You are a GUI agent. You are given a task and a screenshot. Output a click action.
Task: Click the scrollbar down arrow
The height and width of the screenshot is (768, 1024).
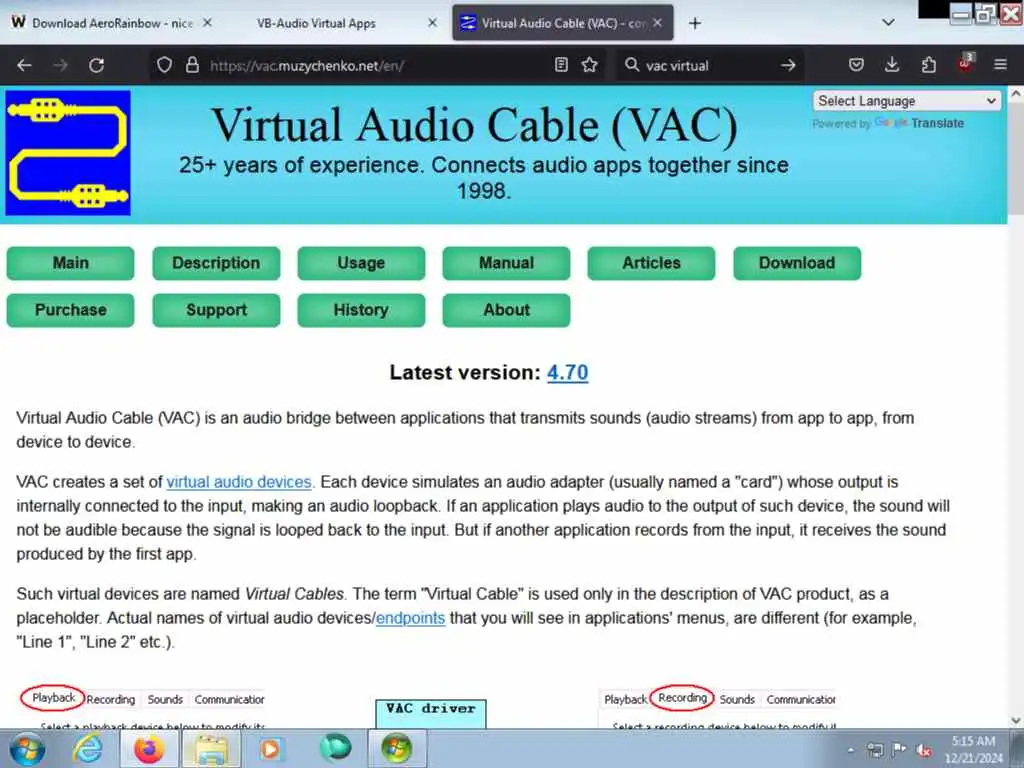click(x=1016, y=720)
